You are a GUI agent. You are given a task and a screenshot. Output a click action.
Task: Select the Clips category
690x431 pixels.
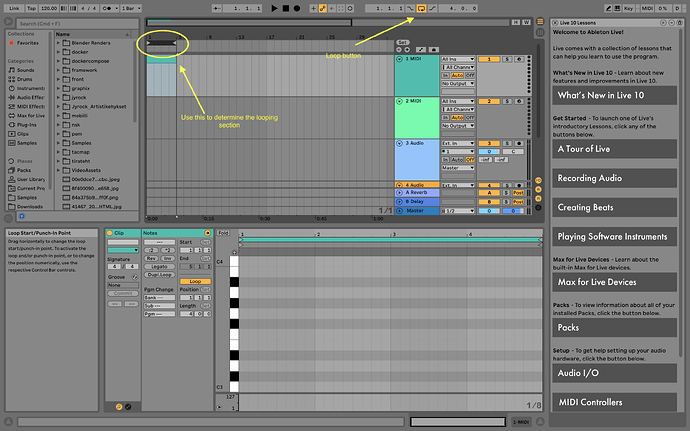click(23, 134)
